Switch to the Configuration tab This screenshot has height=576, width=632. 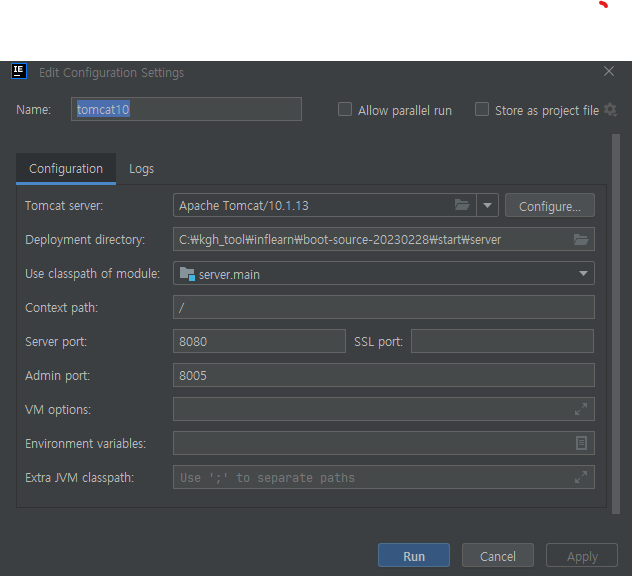tap(66, 168)
